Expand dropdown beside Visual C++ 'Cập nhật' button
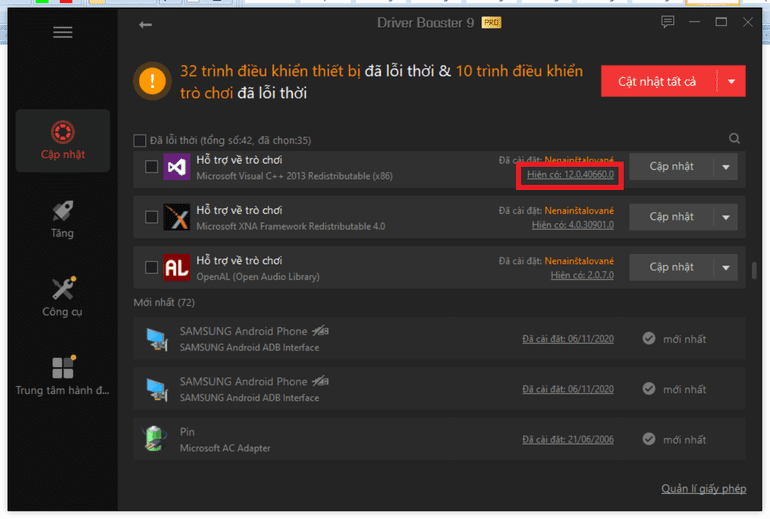This screenshot has height=519, width=770. pyautogui.click(x=724, y=167)
